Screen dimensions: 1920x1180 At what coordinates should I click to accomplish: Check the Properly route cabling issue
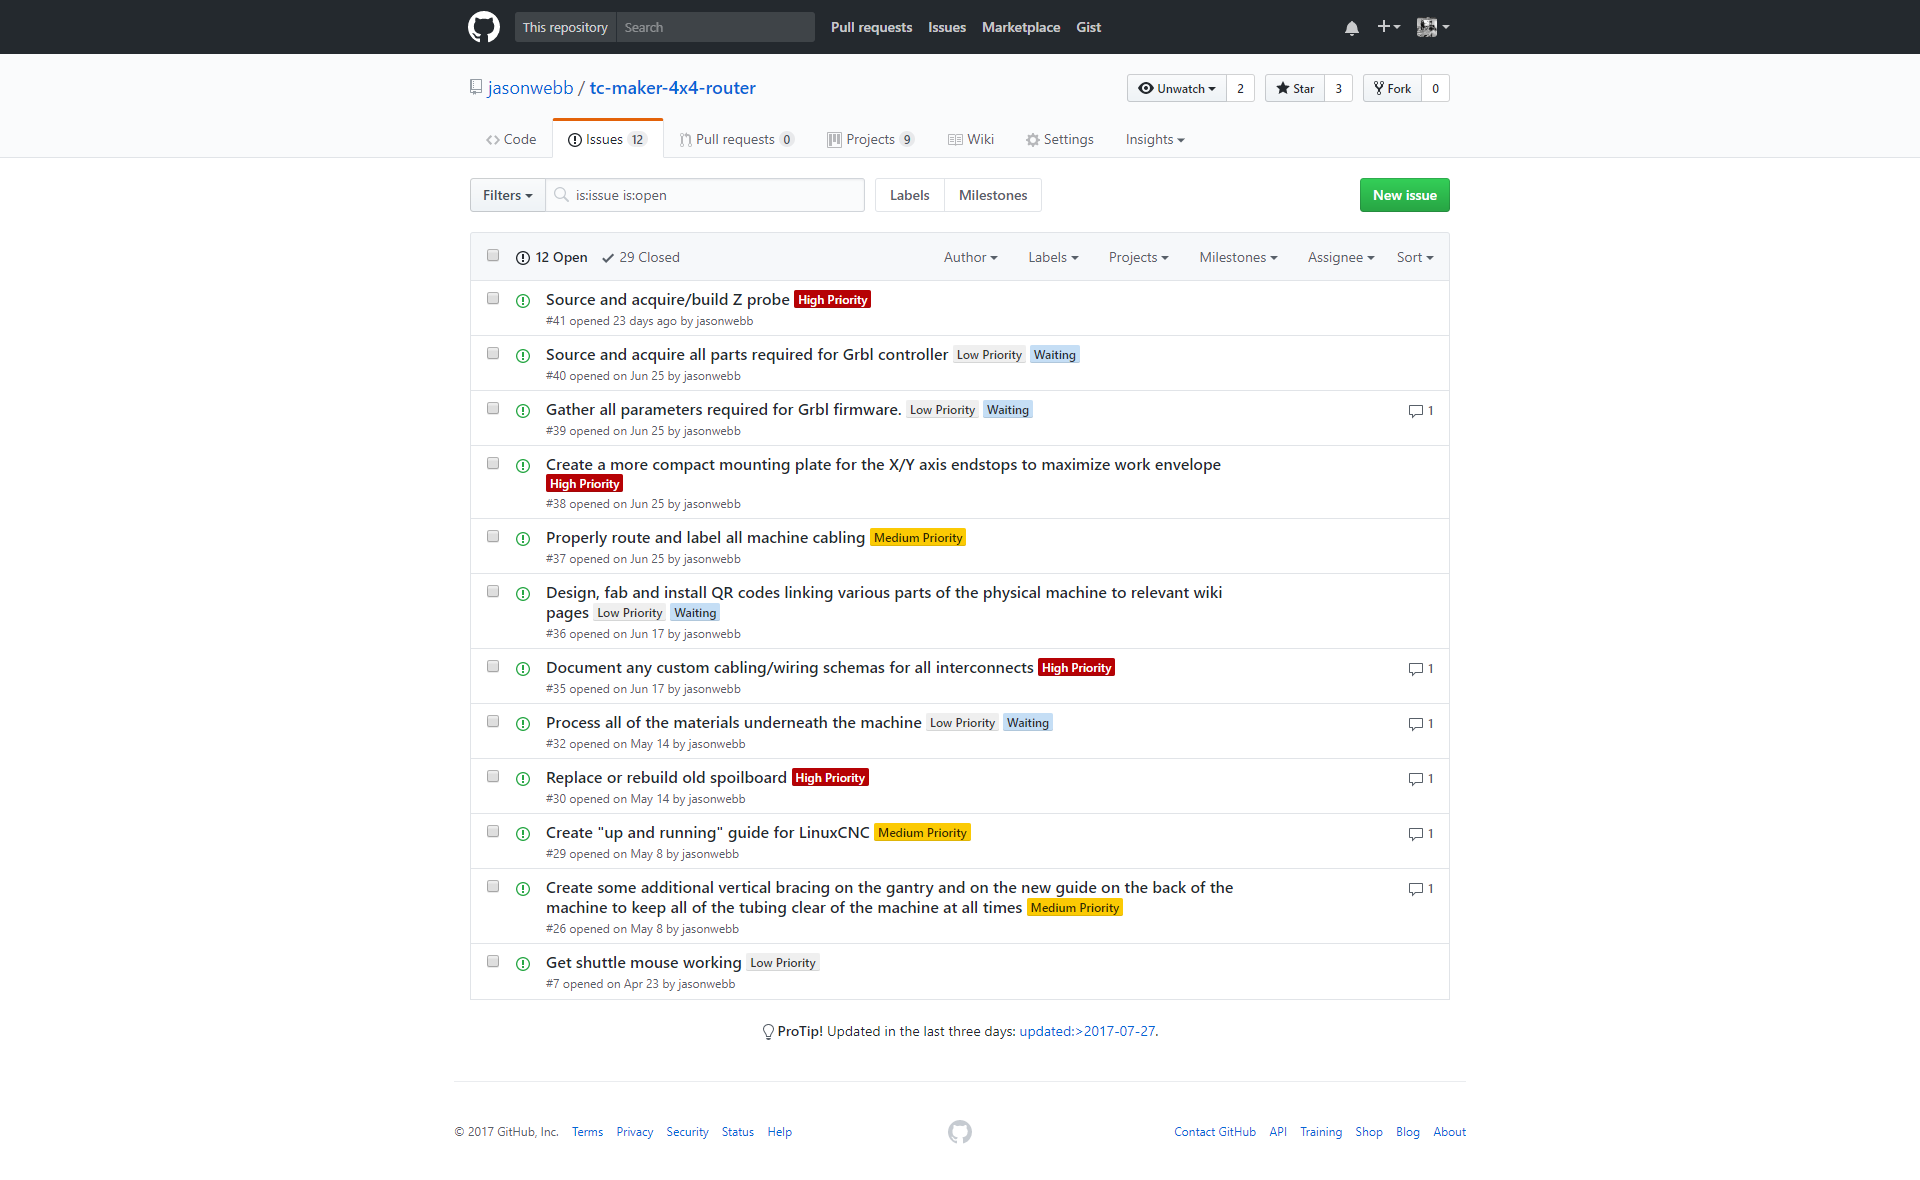point(493,537)
